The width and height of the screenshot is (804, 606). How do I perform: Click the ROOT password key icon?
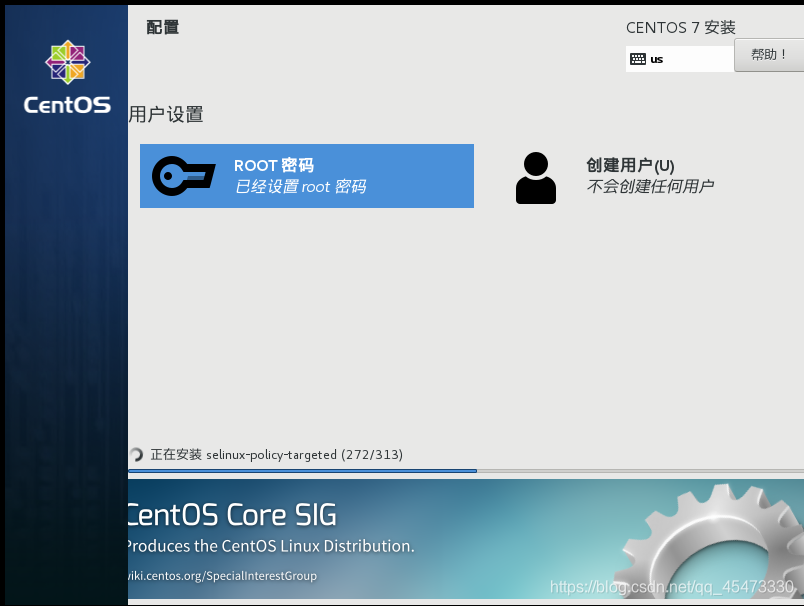coord(184,176)
